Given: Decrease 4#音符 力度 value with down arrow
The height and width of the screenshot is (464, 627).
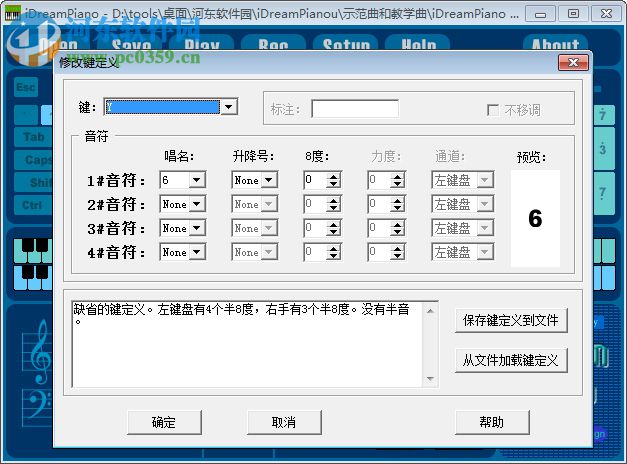Looking at the screenshot, I should coord(397,256).
